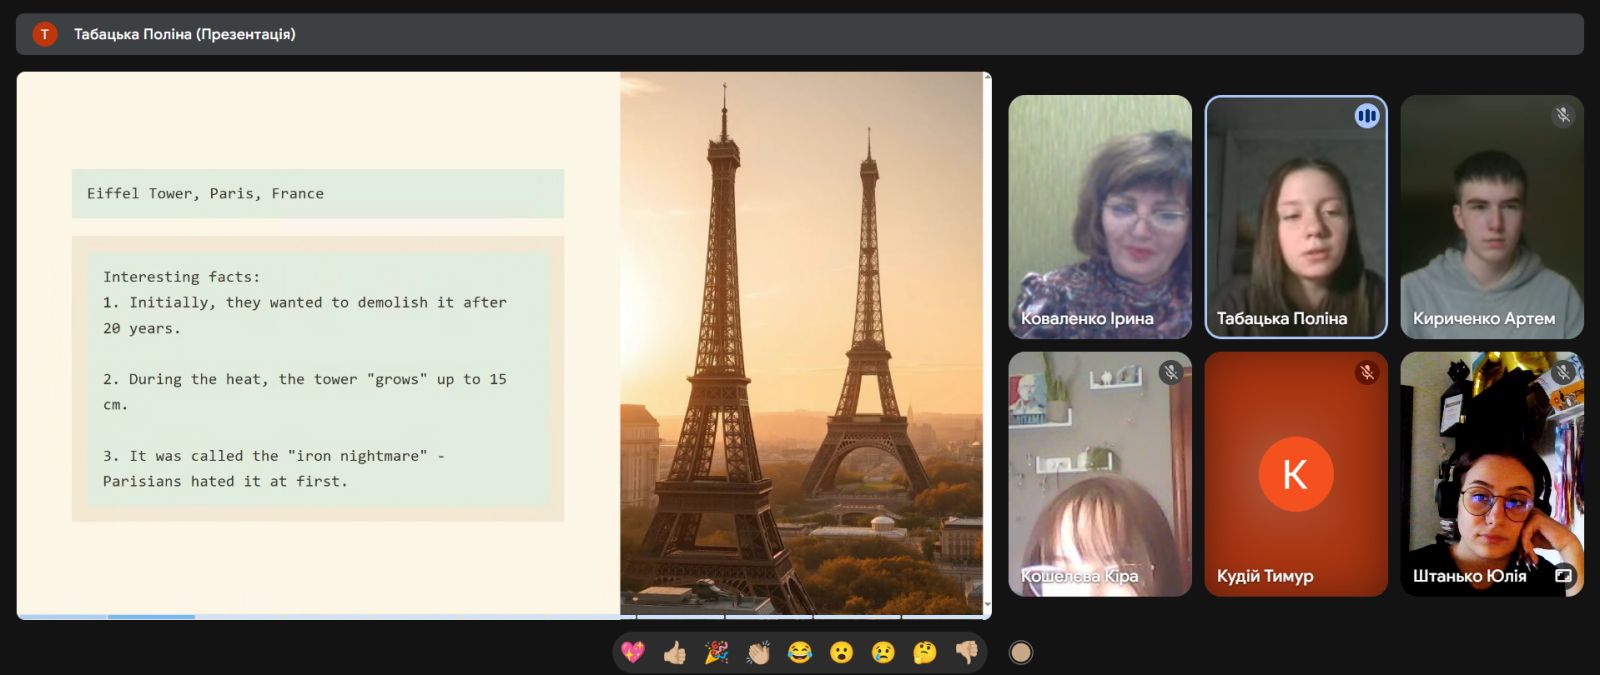
Task: Send the laughing with tears emoji
Action: coord(800,653)
